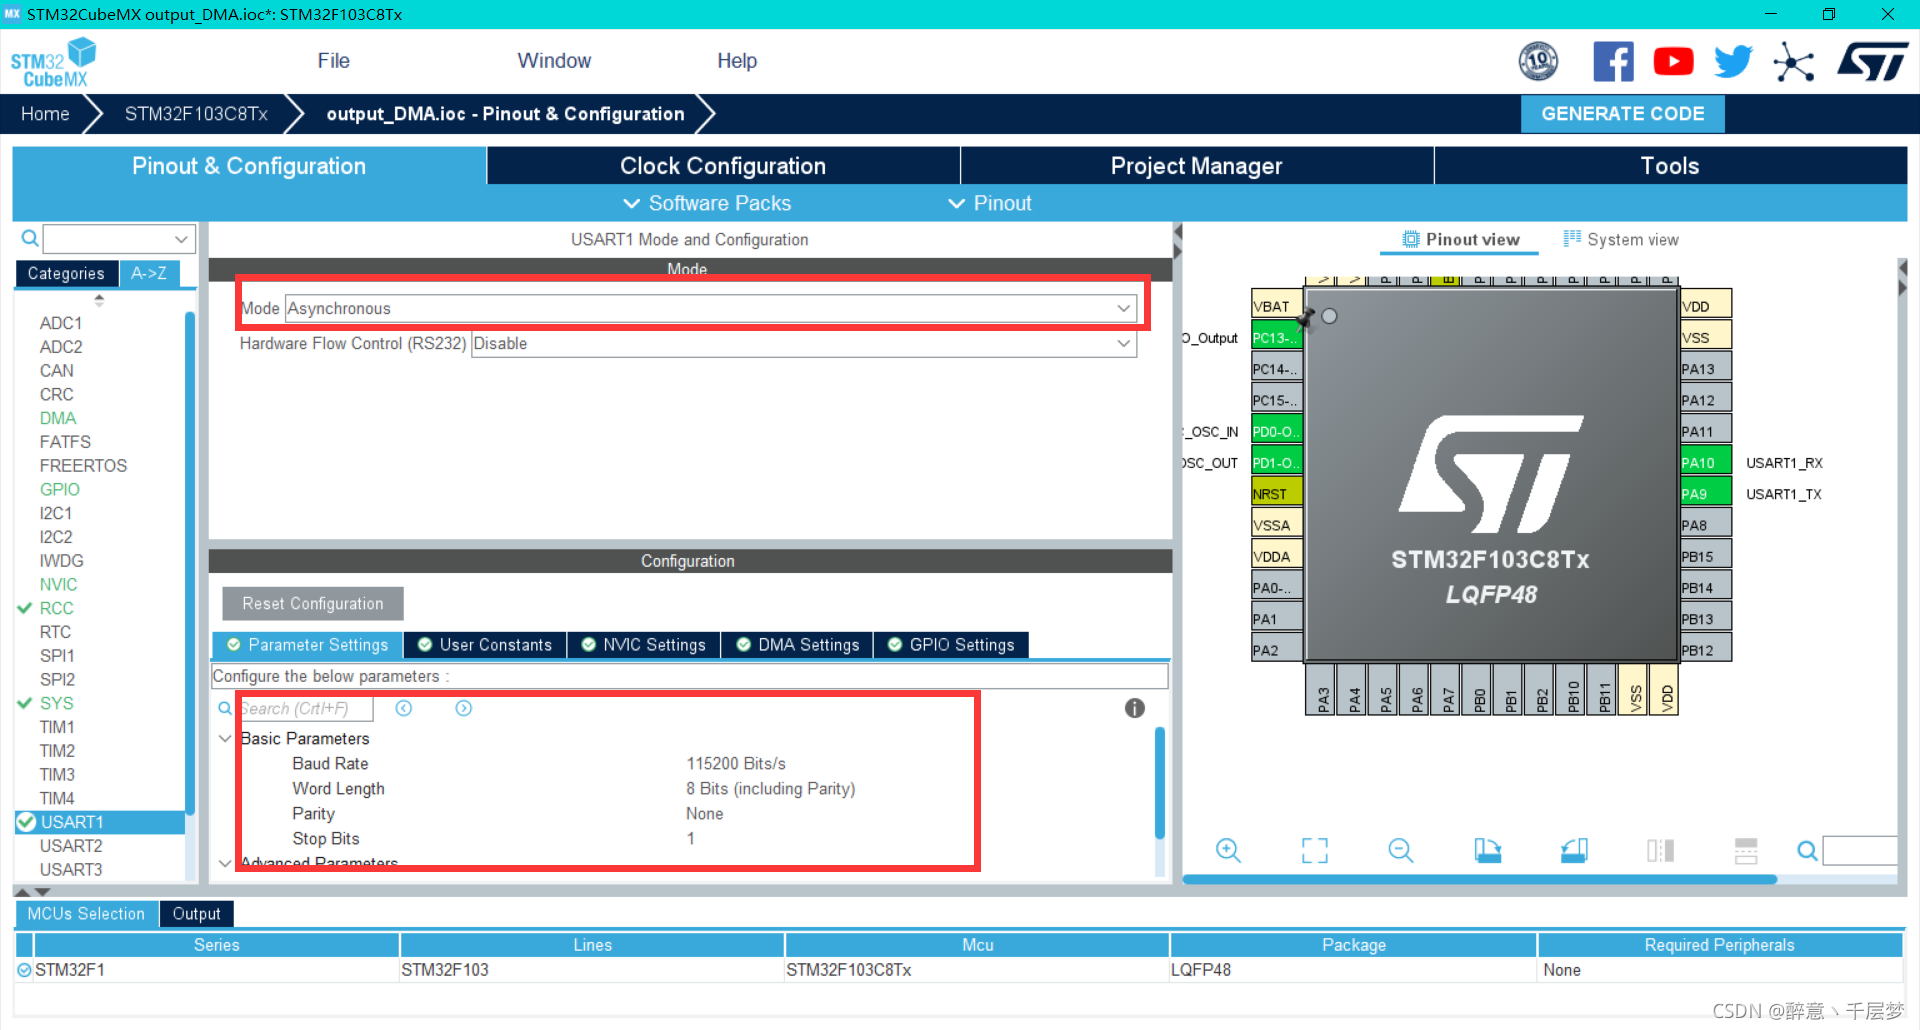Open the User Constants tab

[484, 645]
